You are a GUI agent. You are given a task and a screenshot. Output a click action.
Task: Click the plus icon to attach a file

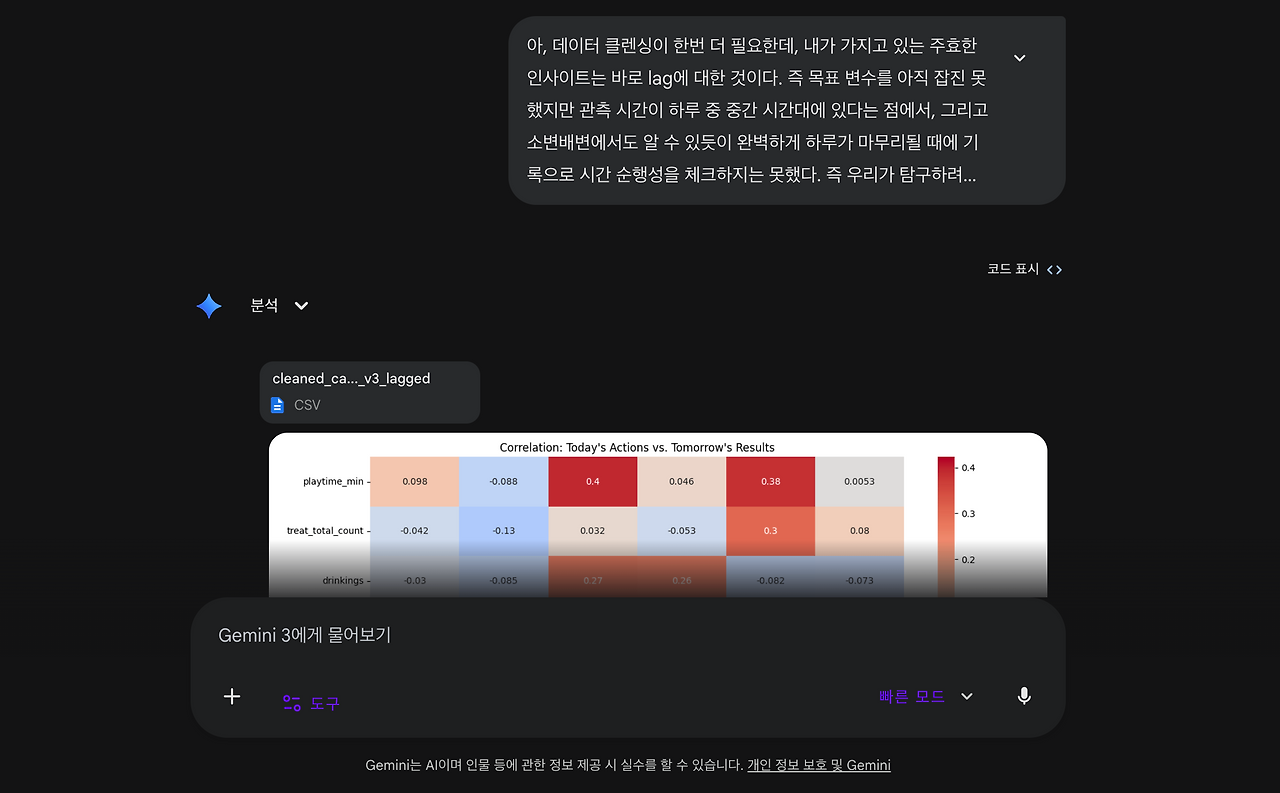231,696
